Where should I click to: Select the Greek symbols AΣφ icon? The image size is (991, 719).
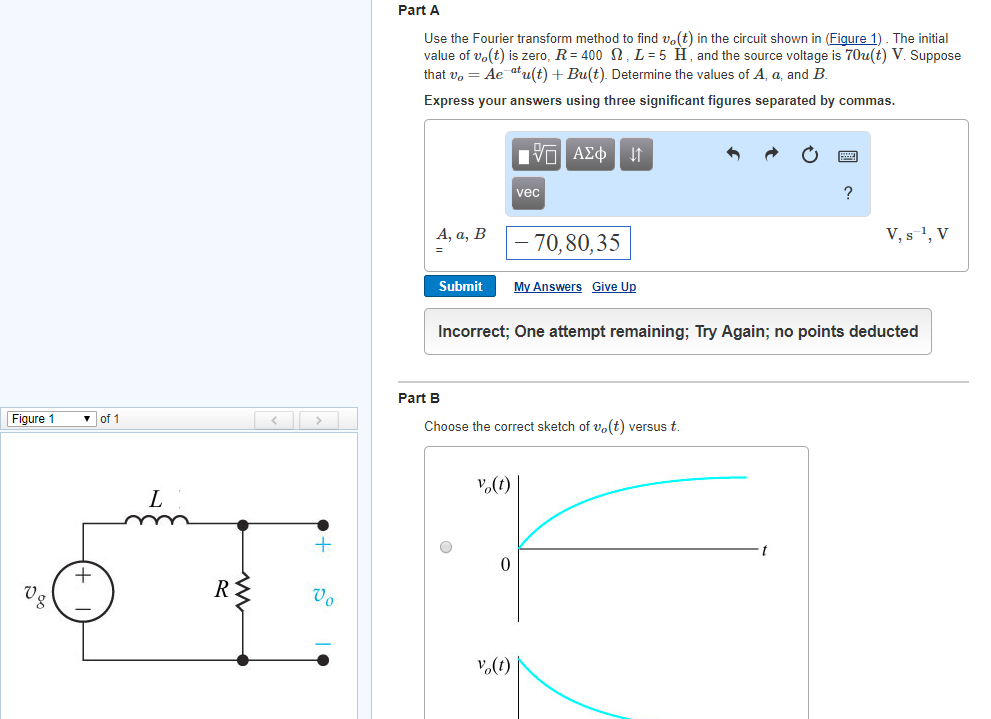coord(589,155)
